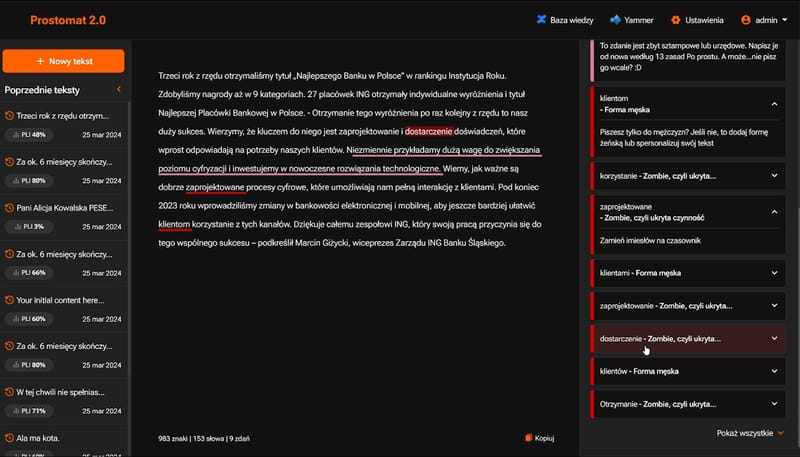The height and width of the screenshot is (457, 800).
Task: Click the Prostomat 2.0 logo
Action: tap(68, 20)
